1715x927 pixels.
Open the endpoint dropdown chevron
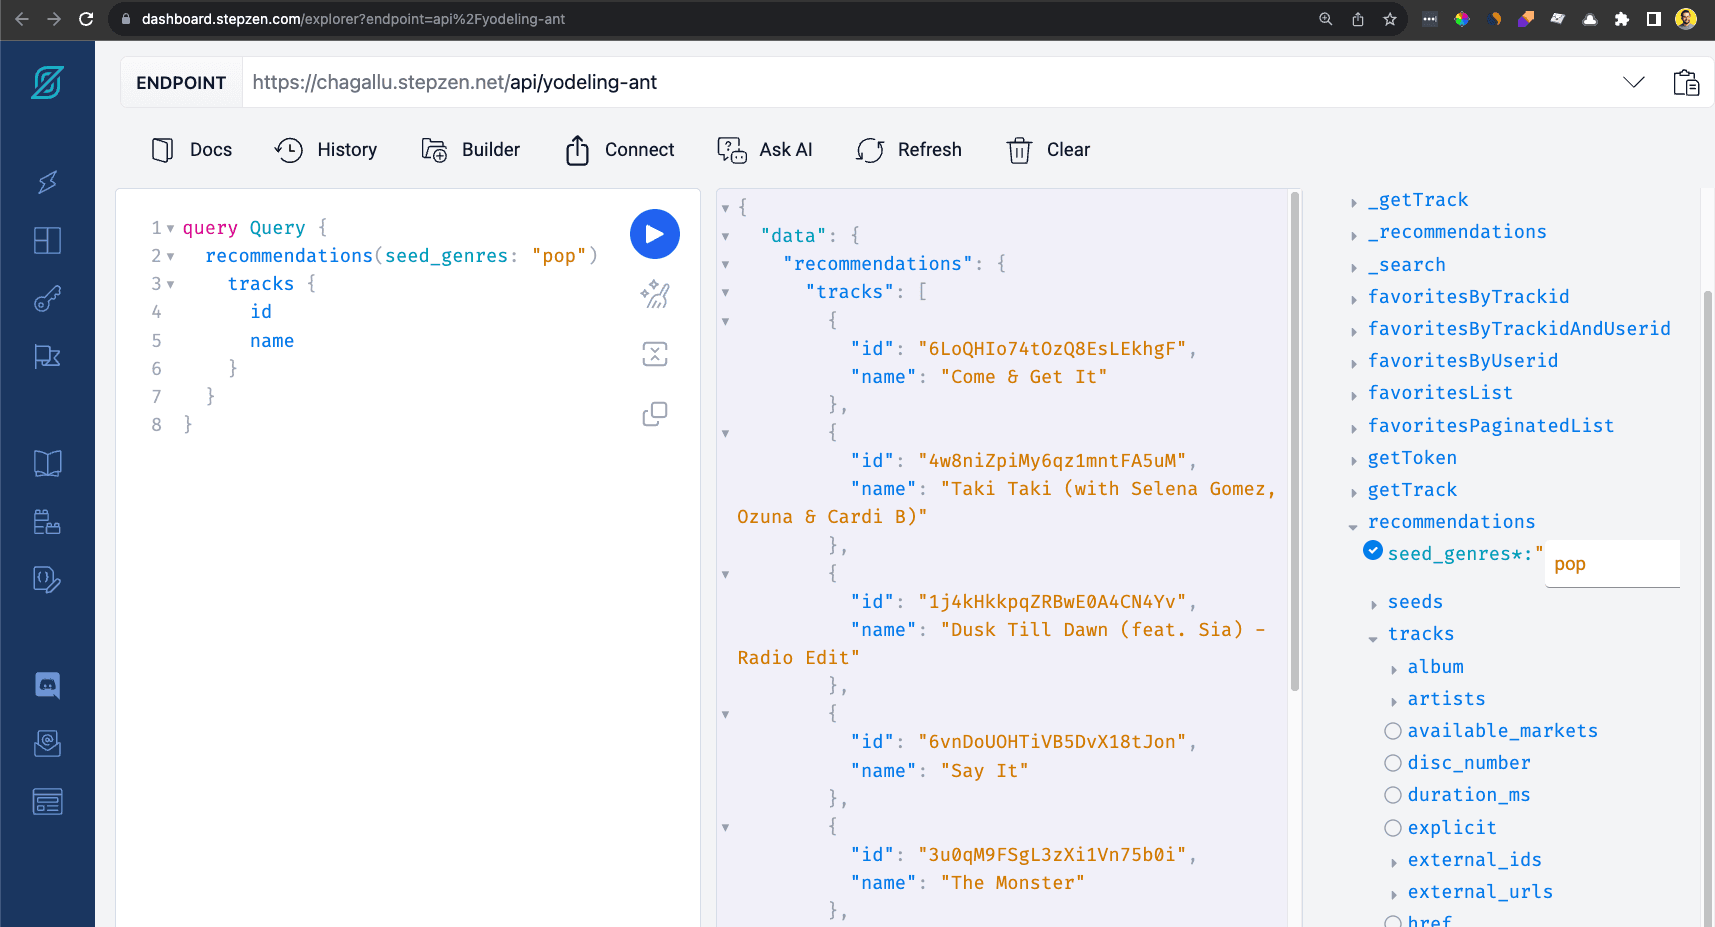point(1633,82)
